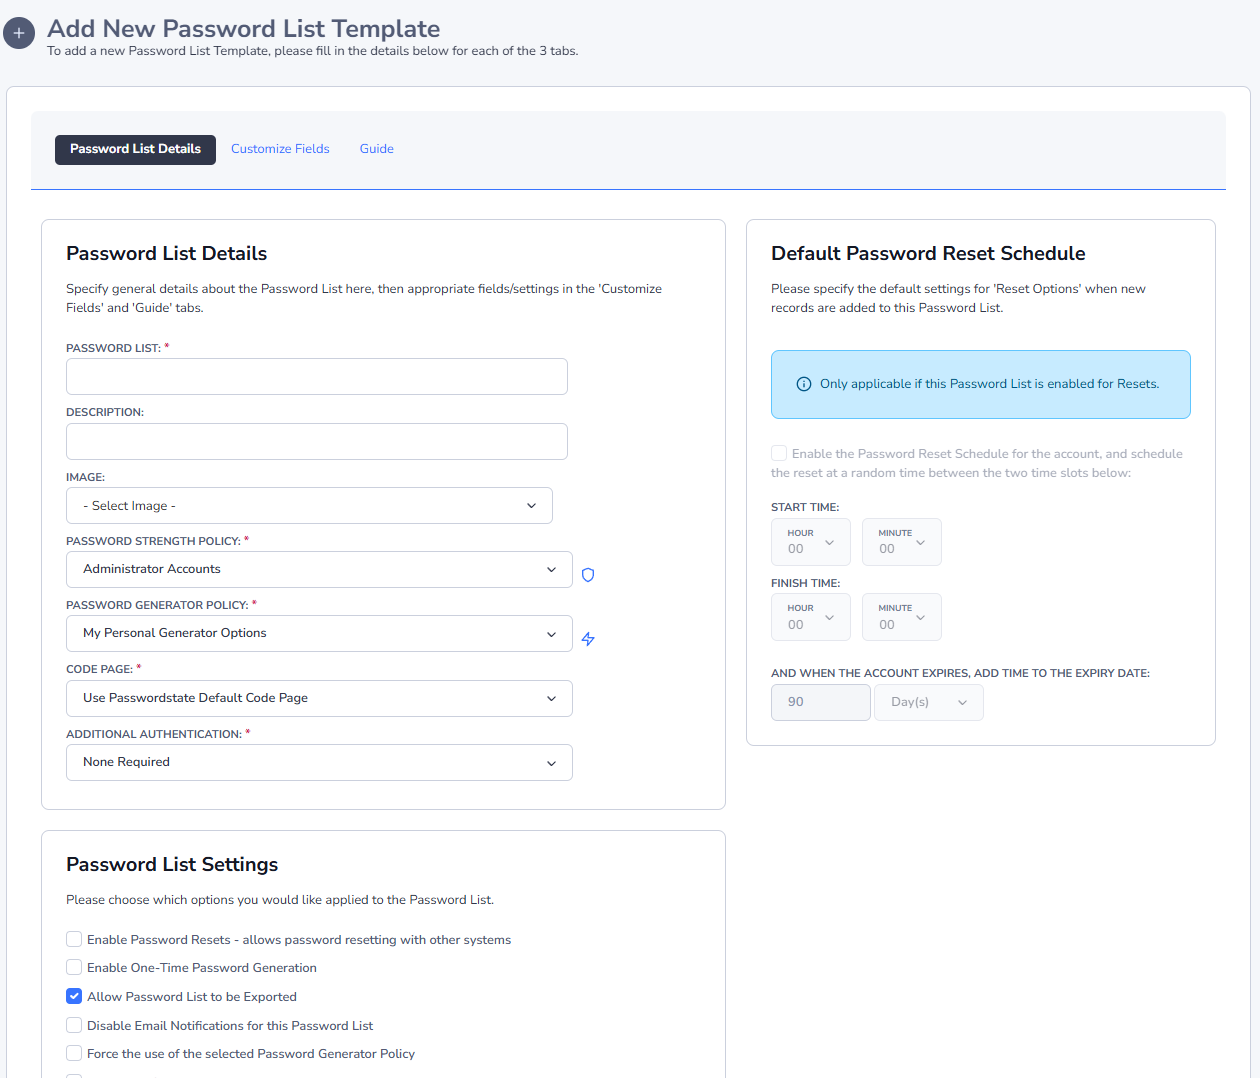Click the plus icon beside the page title
Screen dimensions: 1260x1078
(19, 33)
